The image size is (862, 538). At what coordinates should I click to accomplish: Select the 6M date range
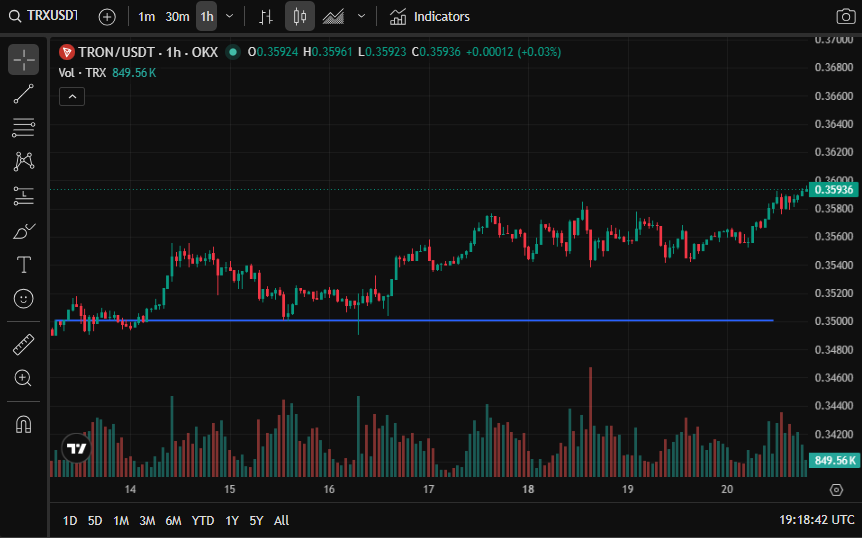(173, 520)
